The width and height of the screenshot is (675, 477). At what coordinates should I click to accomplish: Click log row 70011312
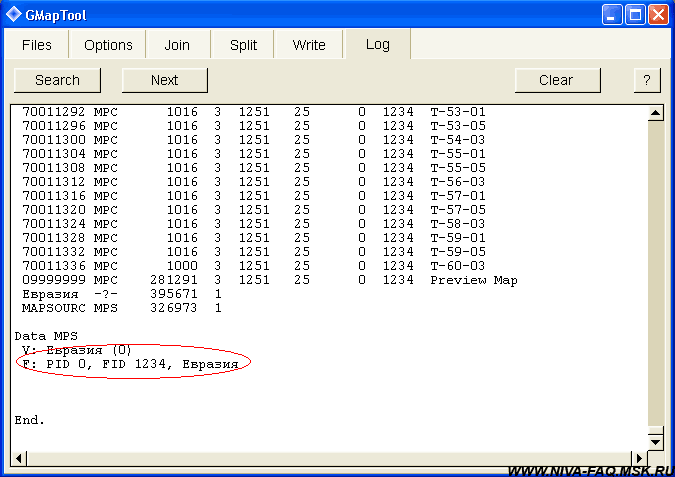(254, 182)
